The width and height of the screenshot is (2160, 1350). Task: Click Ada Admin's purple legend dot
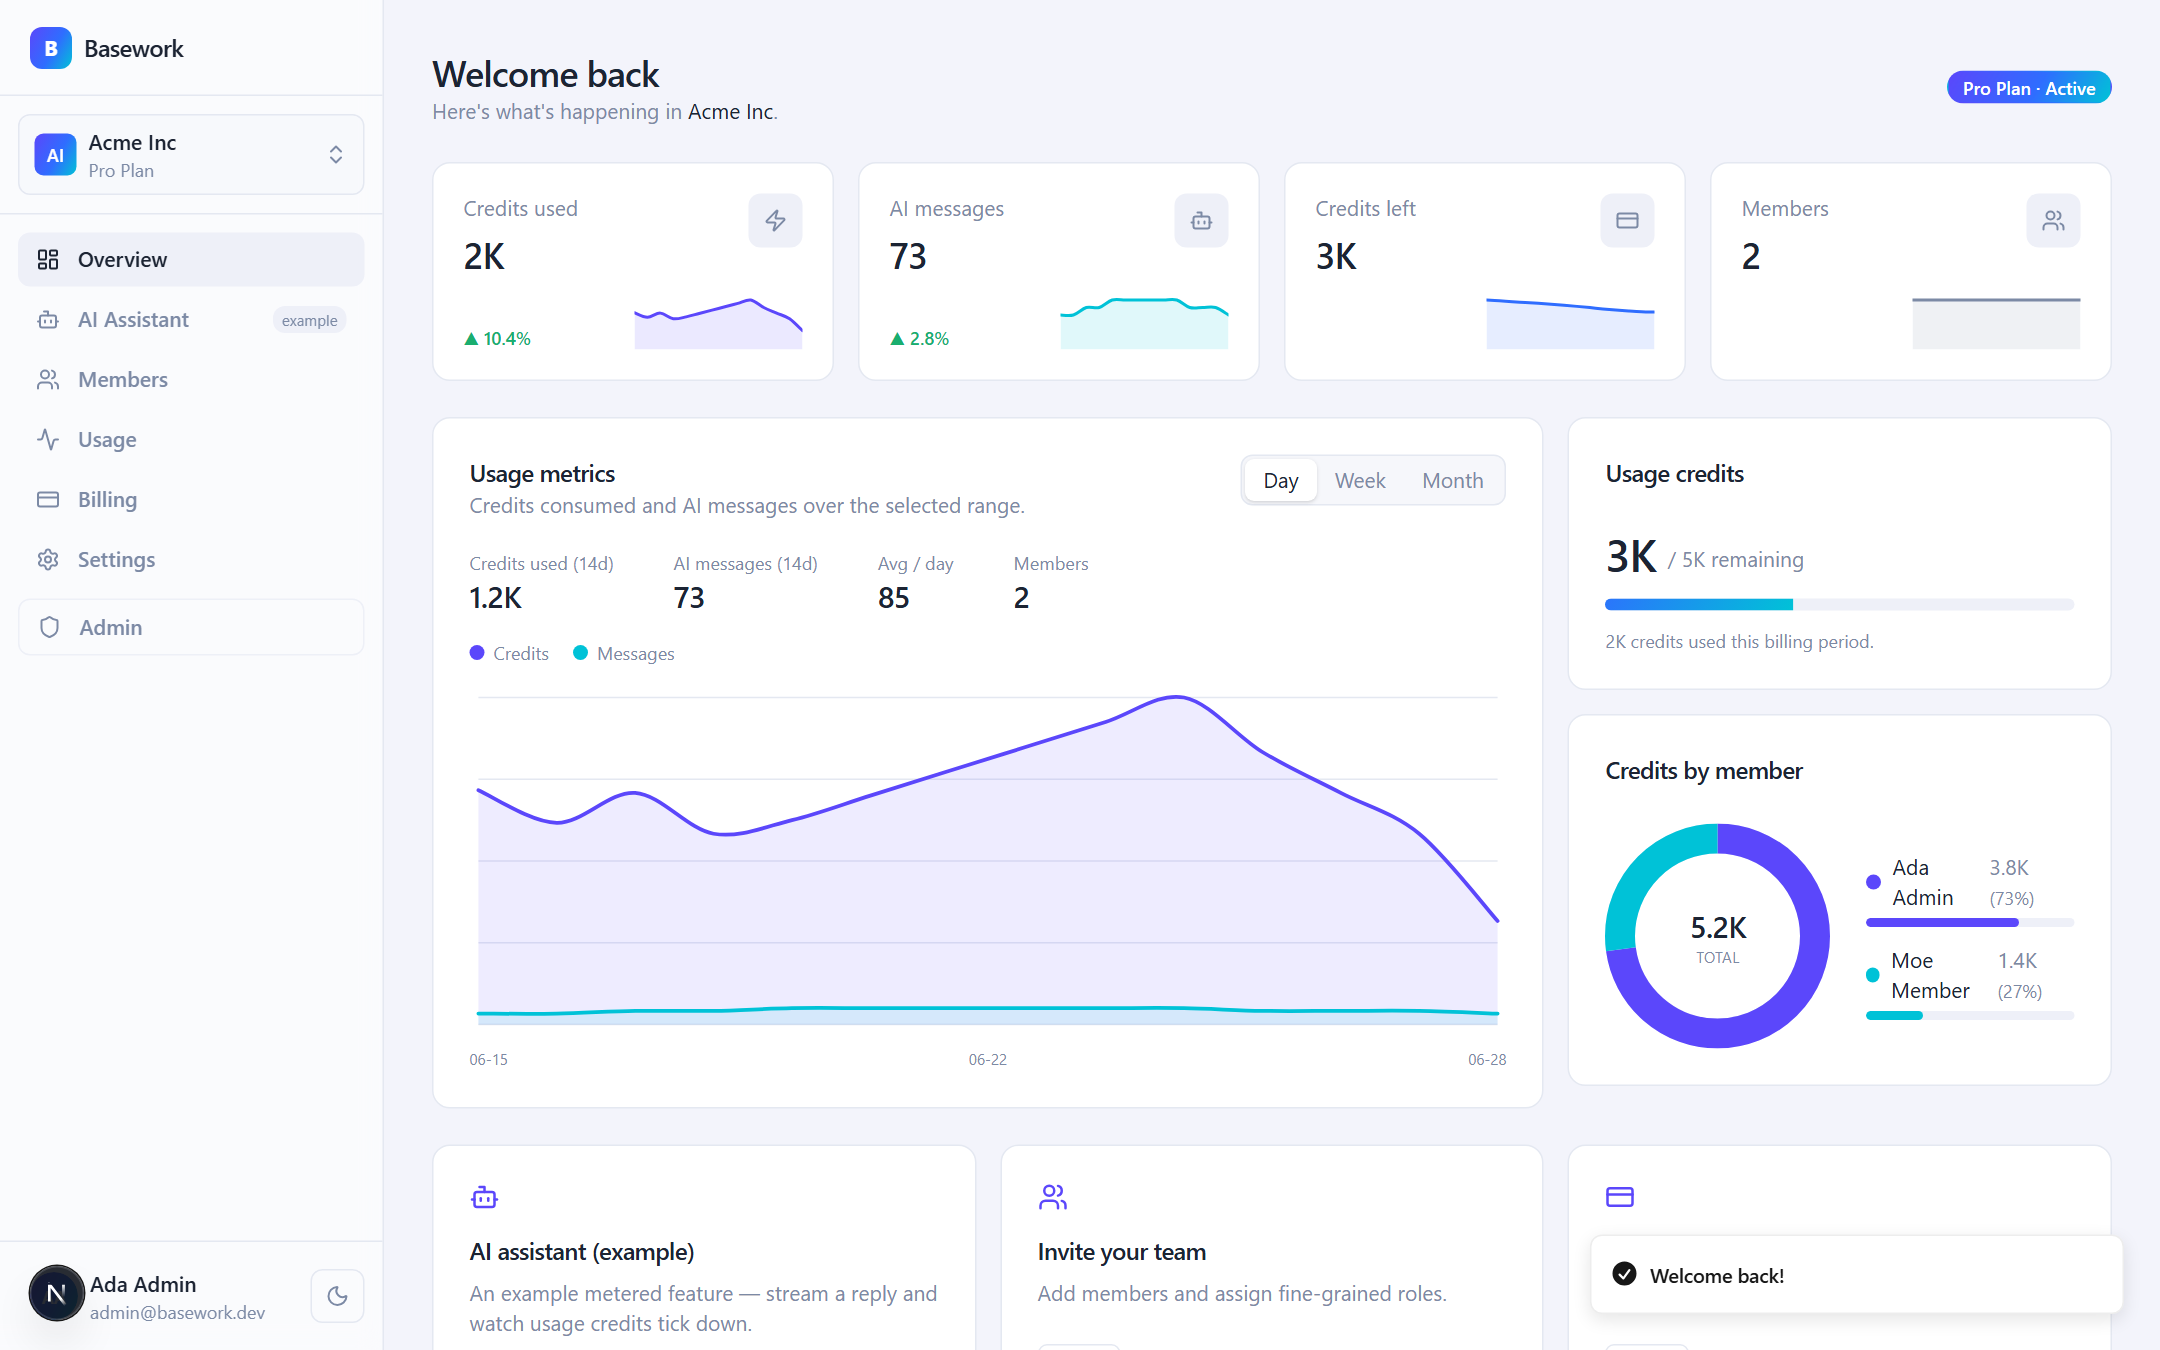coord(1873,882)
